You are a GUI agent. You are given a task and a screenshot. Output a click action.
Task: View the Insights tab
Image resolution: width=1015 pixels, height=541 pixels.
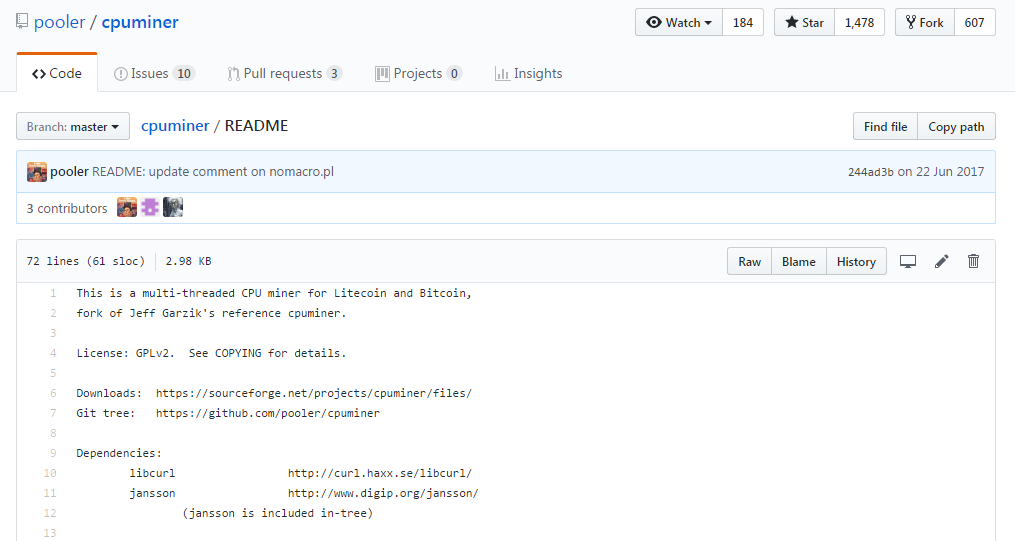[528, 73]
